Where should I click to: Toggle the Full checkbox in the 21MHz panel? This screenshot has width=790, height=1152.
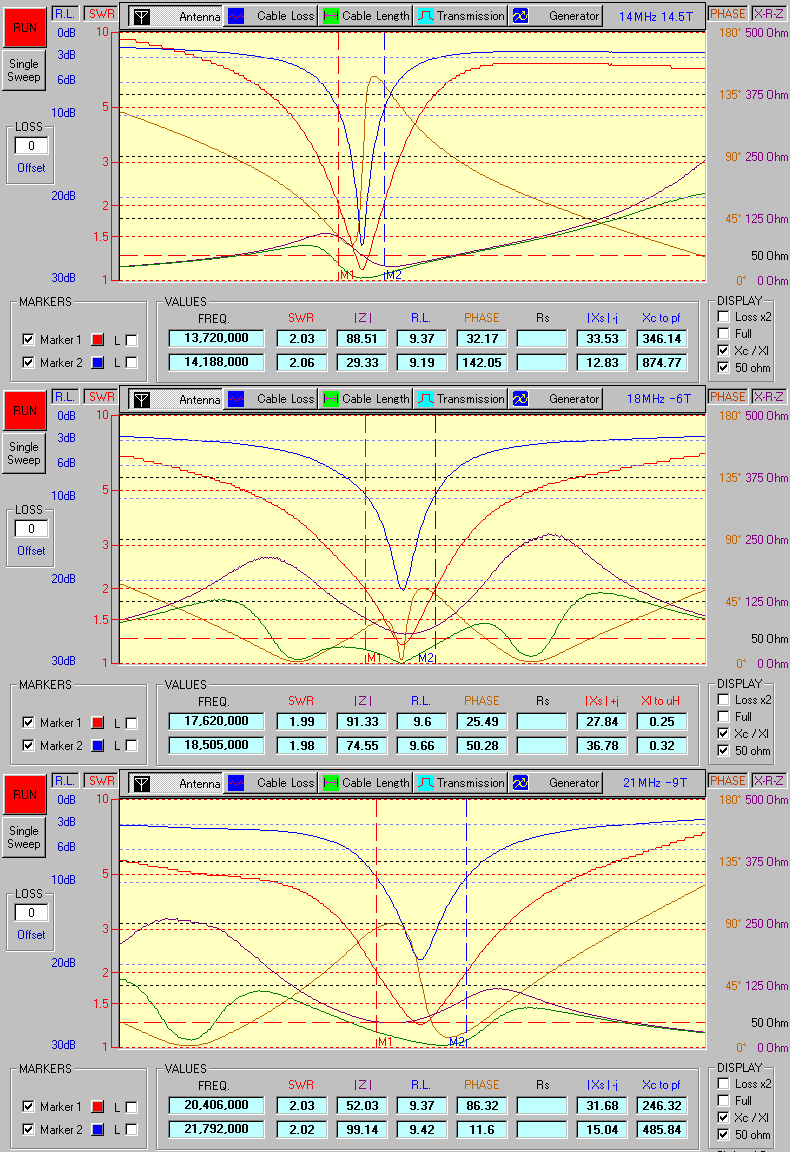(724, 1100)
